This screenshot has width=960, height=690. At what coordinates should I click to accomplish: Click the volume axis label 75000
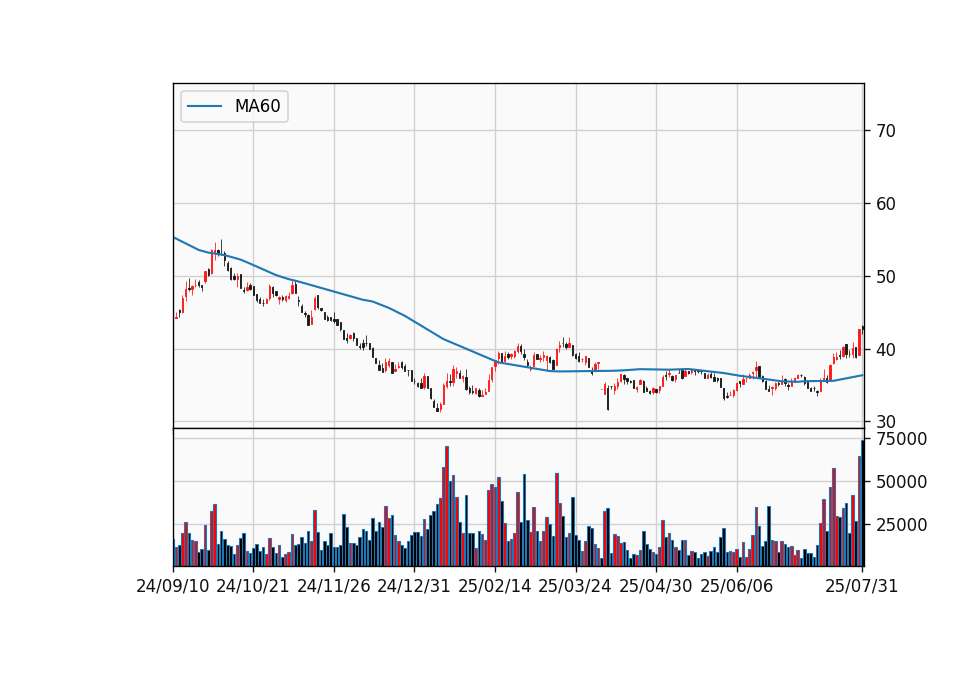[902, 439]
